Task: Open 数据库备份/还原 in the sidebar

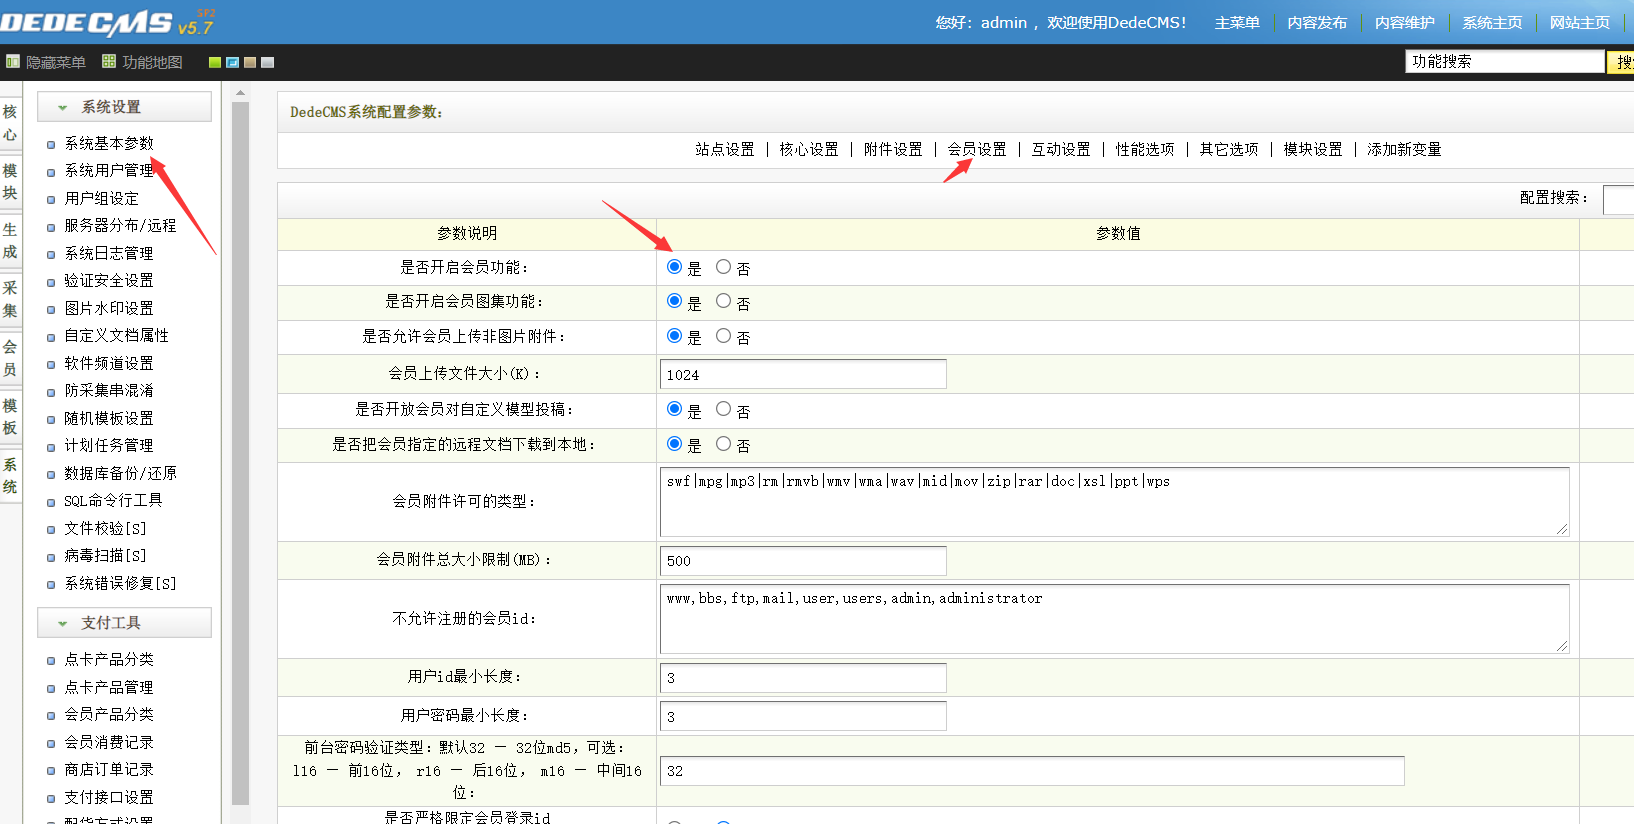Action: point(120,473)
